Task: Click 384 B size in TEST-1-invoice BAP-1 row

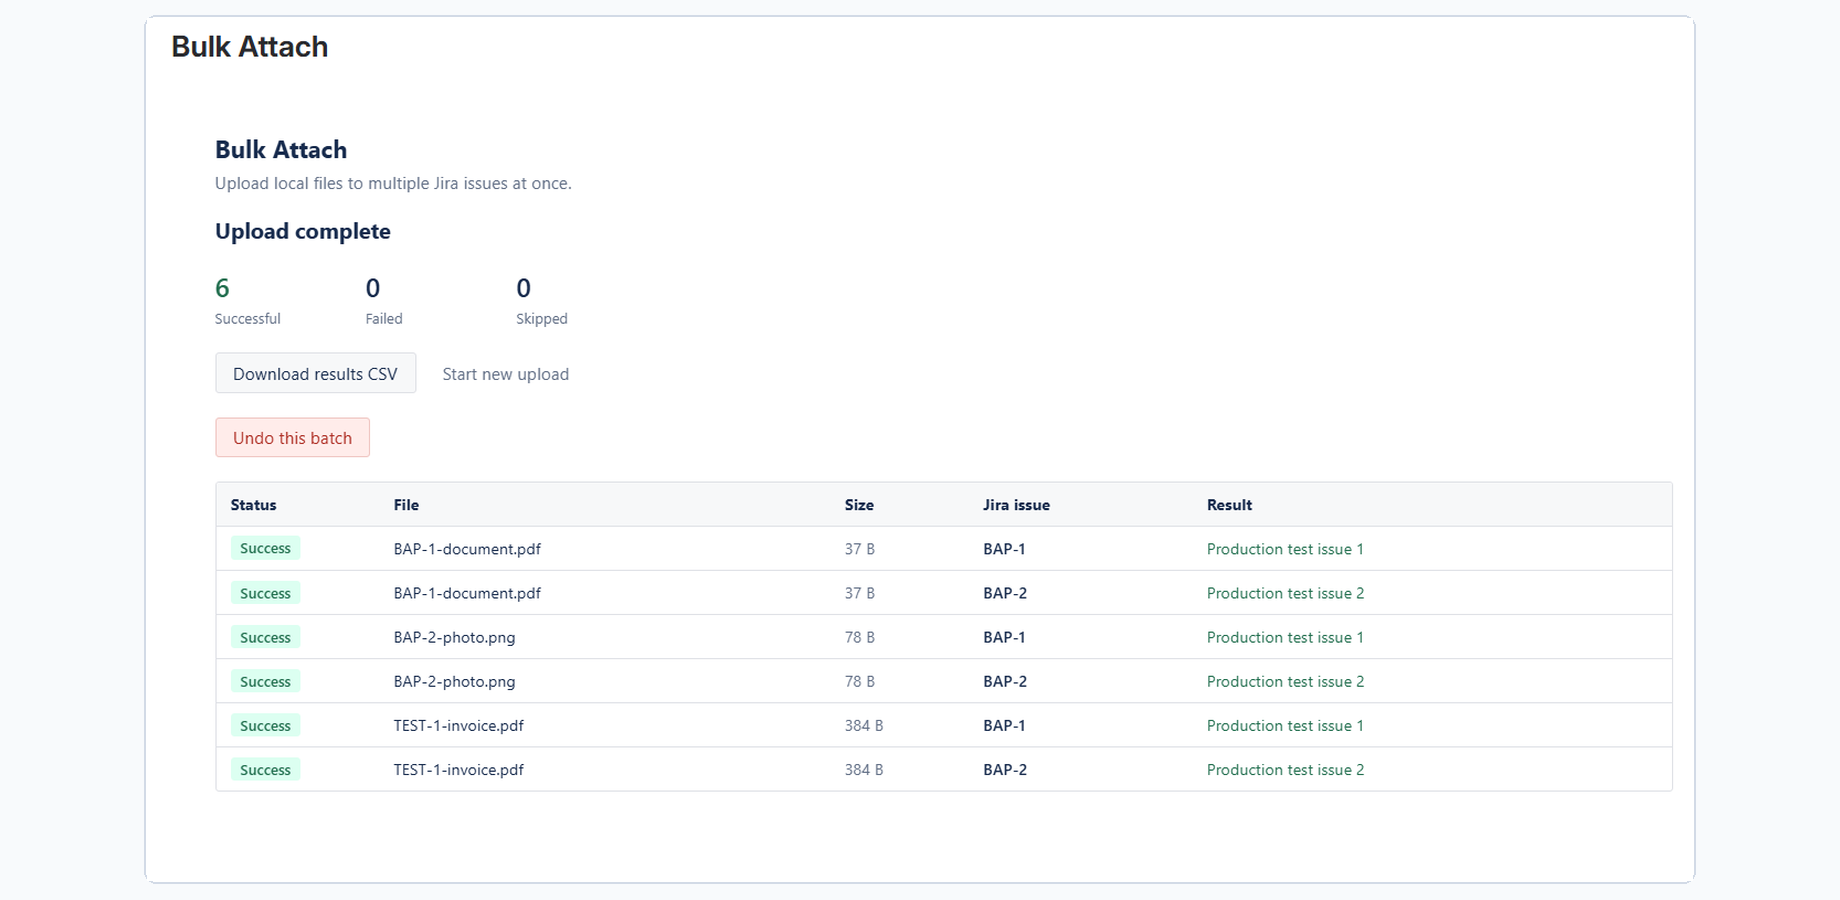Action: pos(863,725)
